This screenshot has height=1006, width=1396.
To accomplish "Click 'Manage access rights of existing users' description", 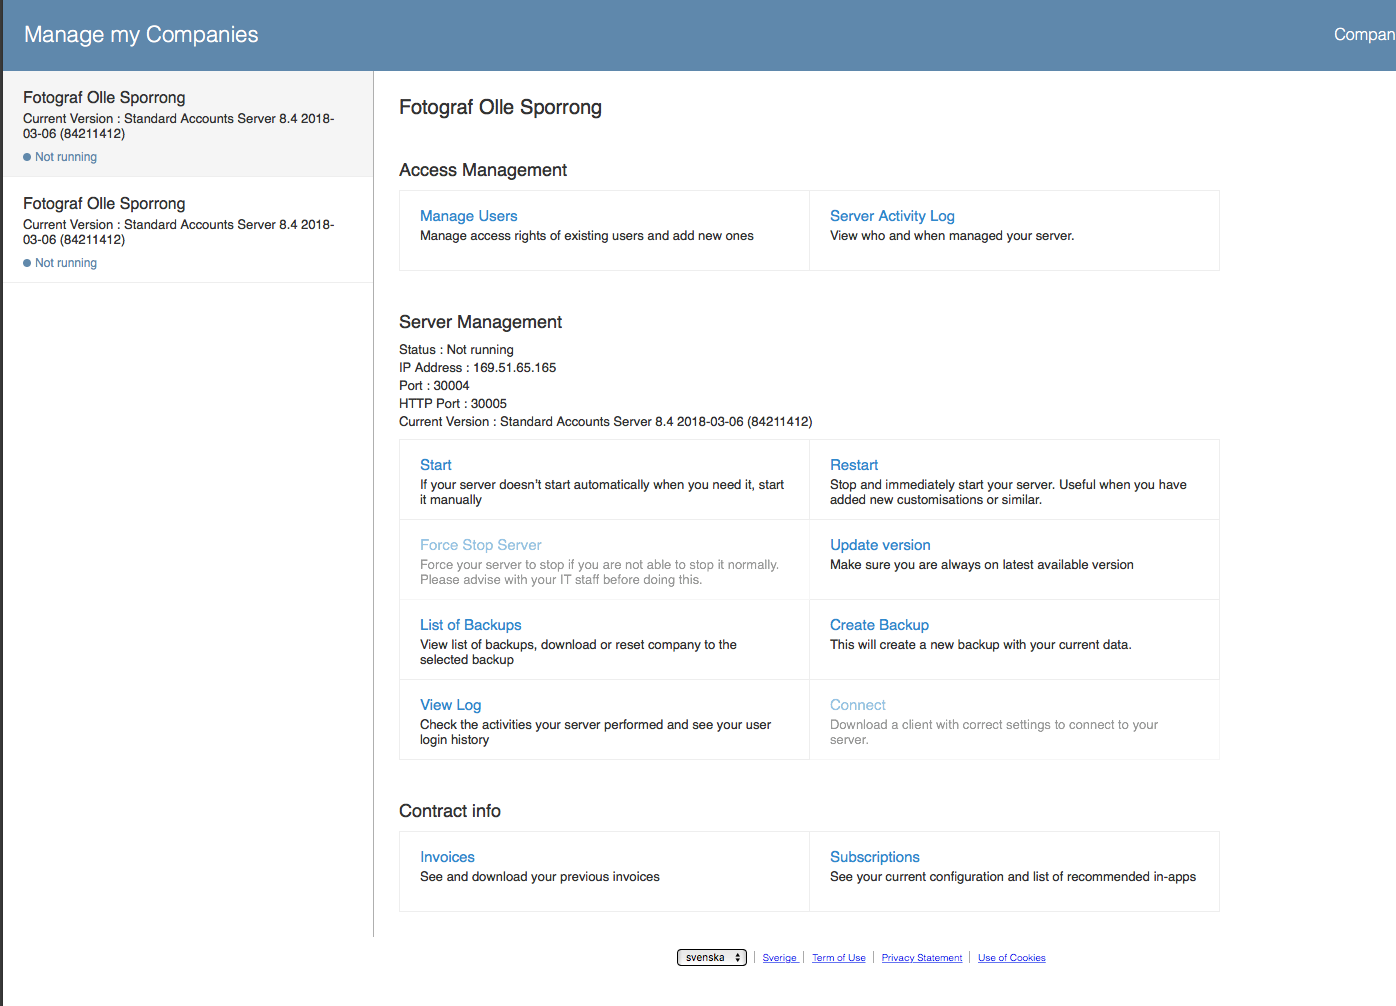I will (587, 236).
